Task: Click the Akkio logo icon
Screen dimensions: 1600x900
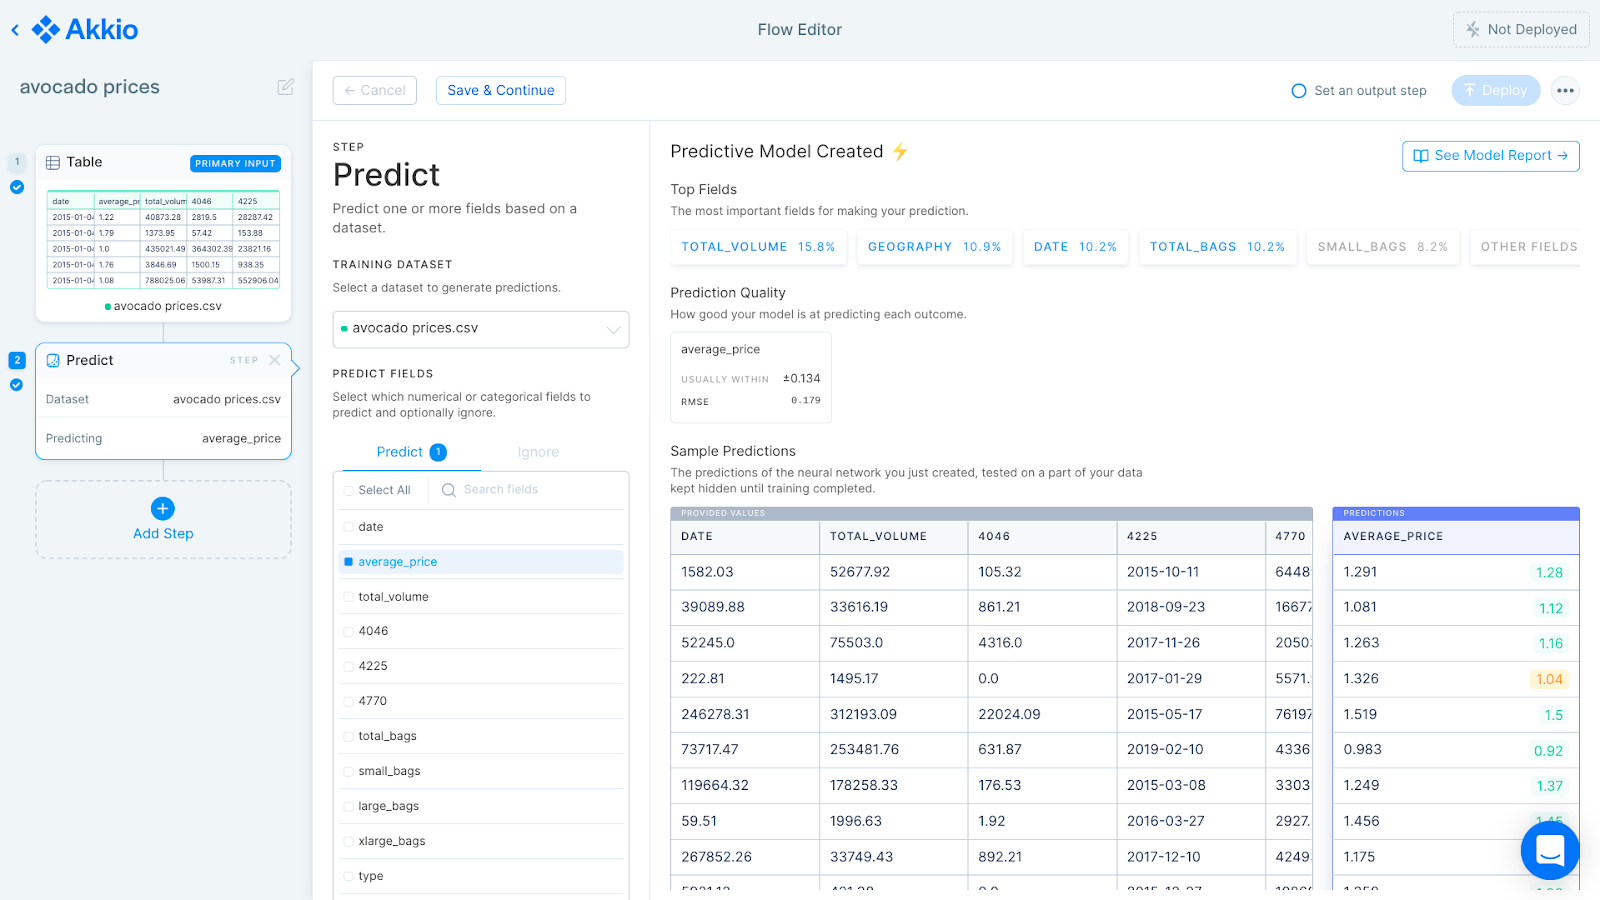Action: [44, 29]
